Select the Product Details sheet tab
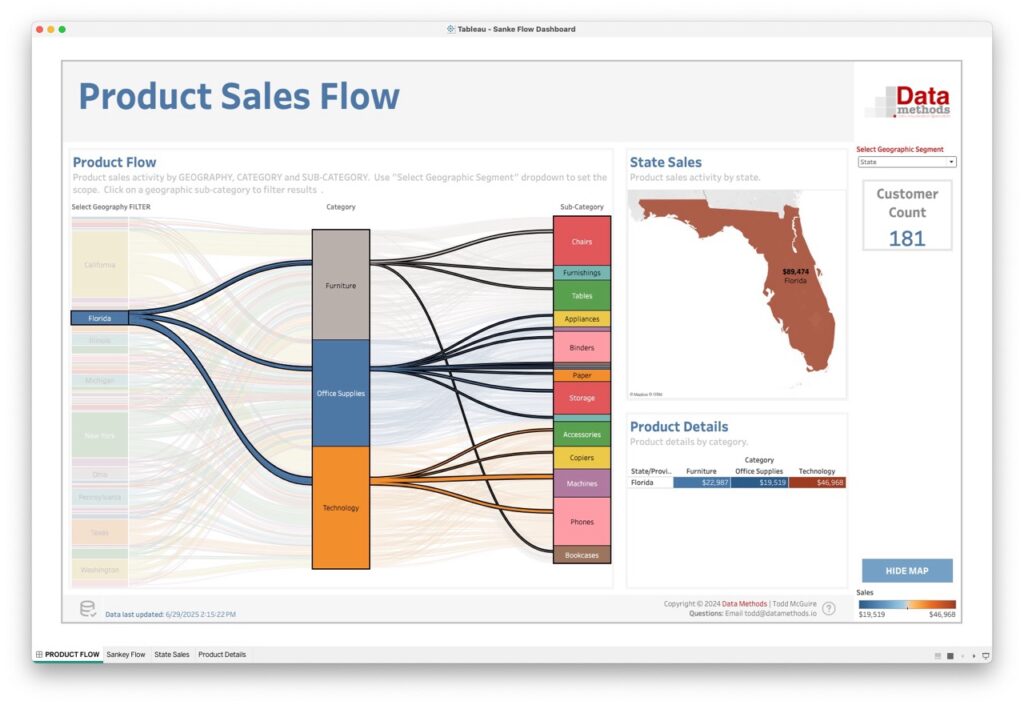The width and height of the screenshot is (1024, 705). click(x=222, y=655)
